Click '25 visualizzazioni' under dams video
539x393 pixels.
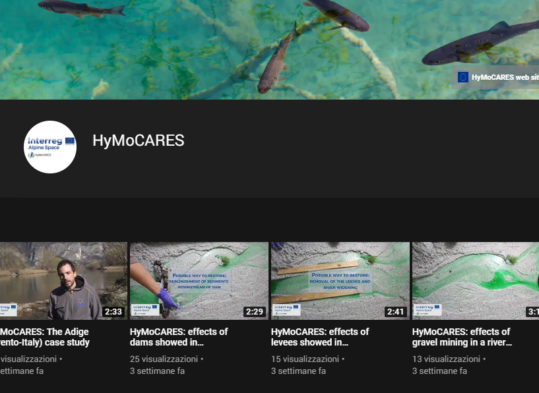coord(164,359)
